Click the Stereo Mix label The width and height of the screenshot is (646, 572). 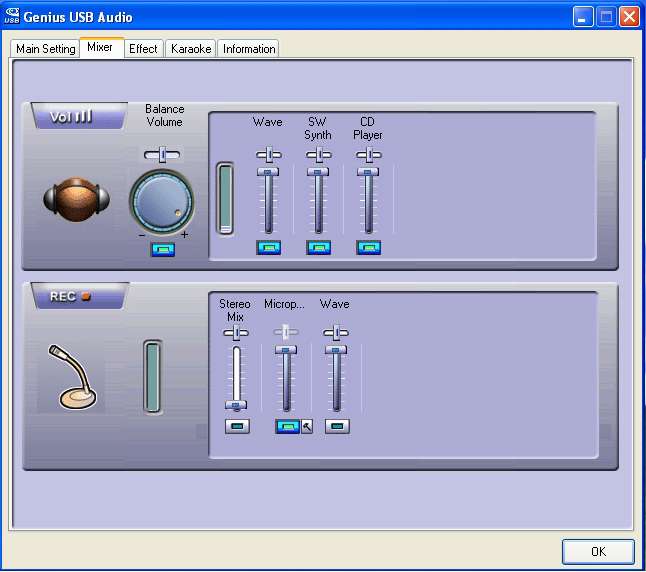pos(235,310)
